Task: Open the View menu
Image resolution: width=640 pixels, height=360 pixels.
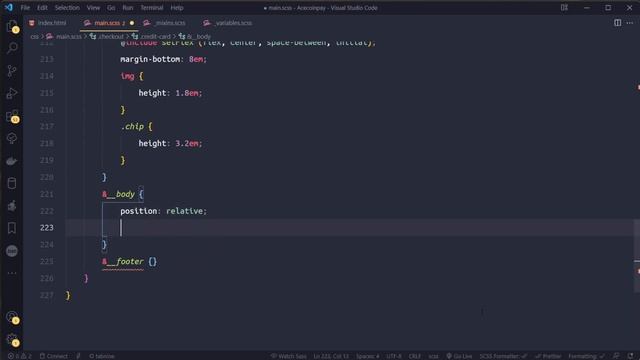Action: click(x=93, y=8)
